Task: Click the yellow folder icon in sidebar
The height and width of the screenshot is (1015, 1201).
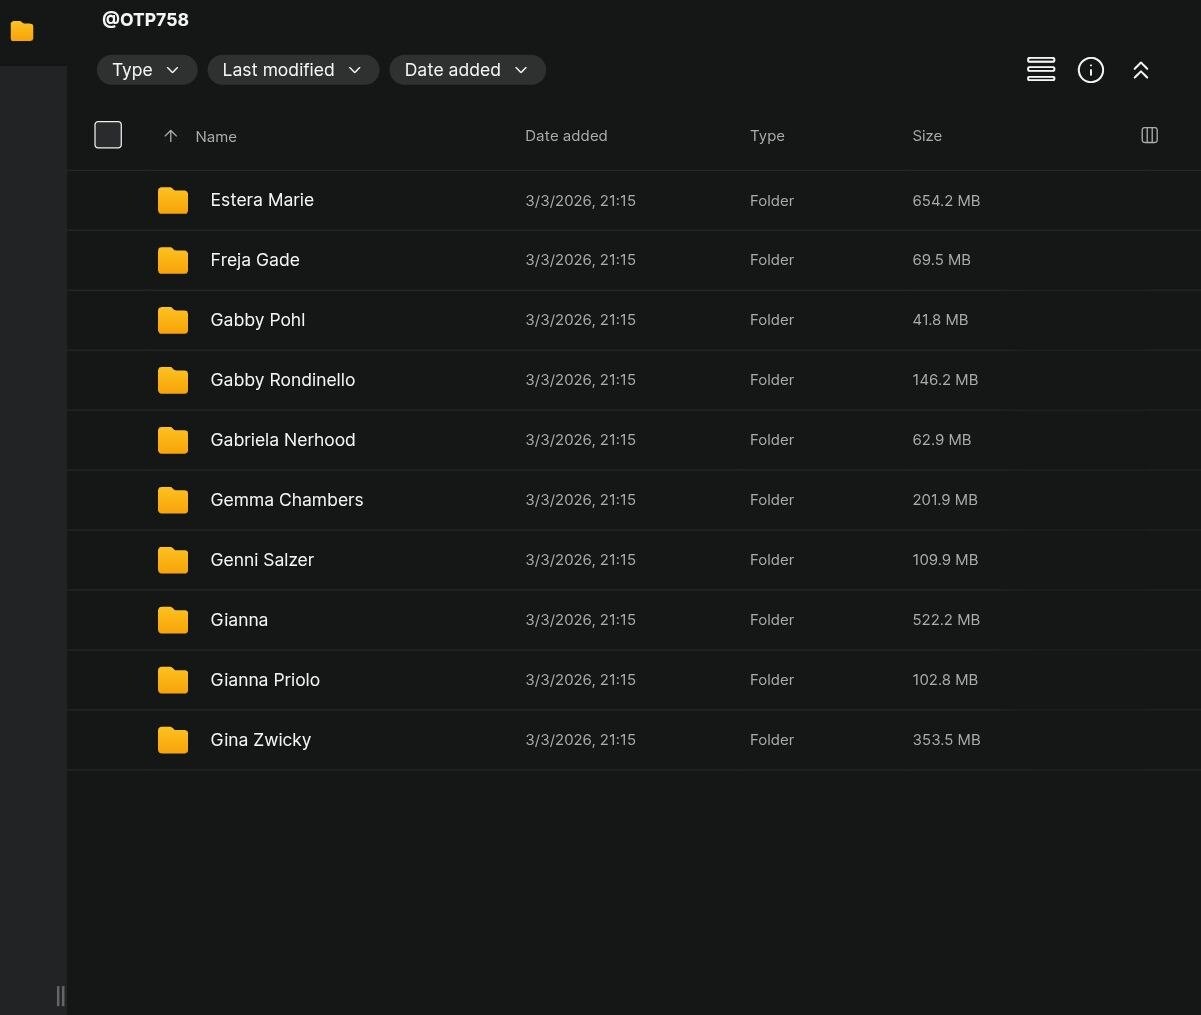Action: 22,32
